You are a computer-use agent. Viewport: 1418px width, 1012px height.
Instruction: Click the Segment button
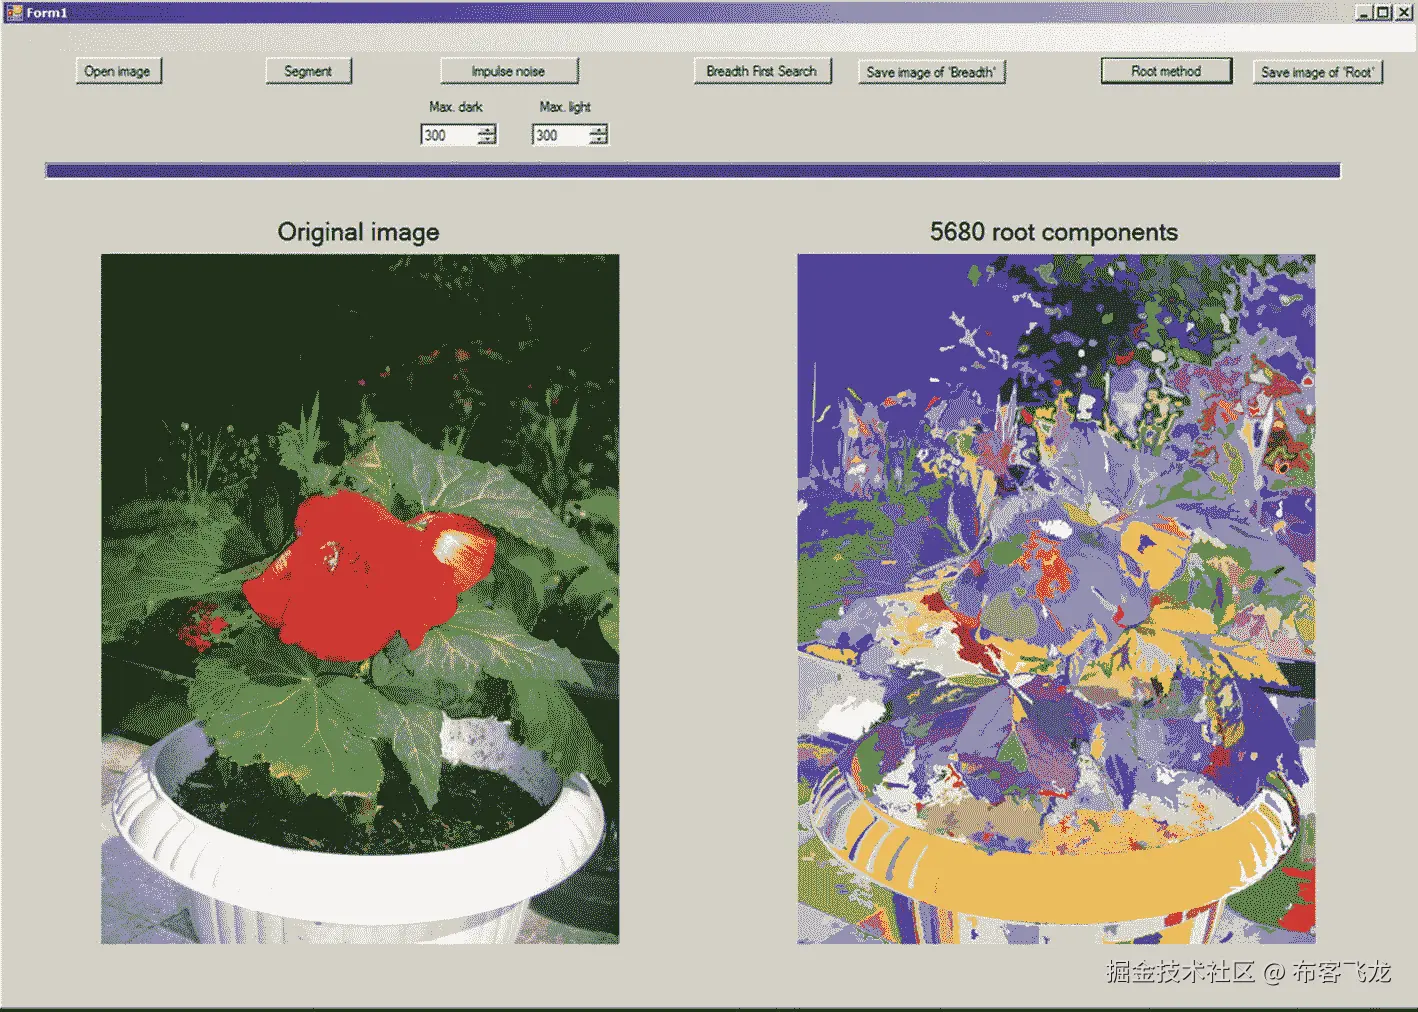308,70
